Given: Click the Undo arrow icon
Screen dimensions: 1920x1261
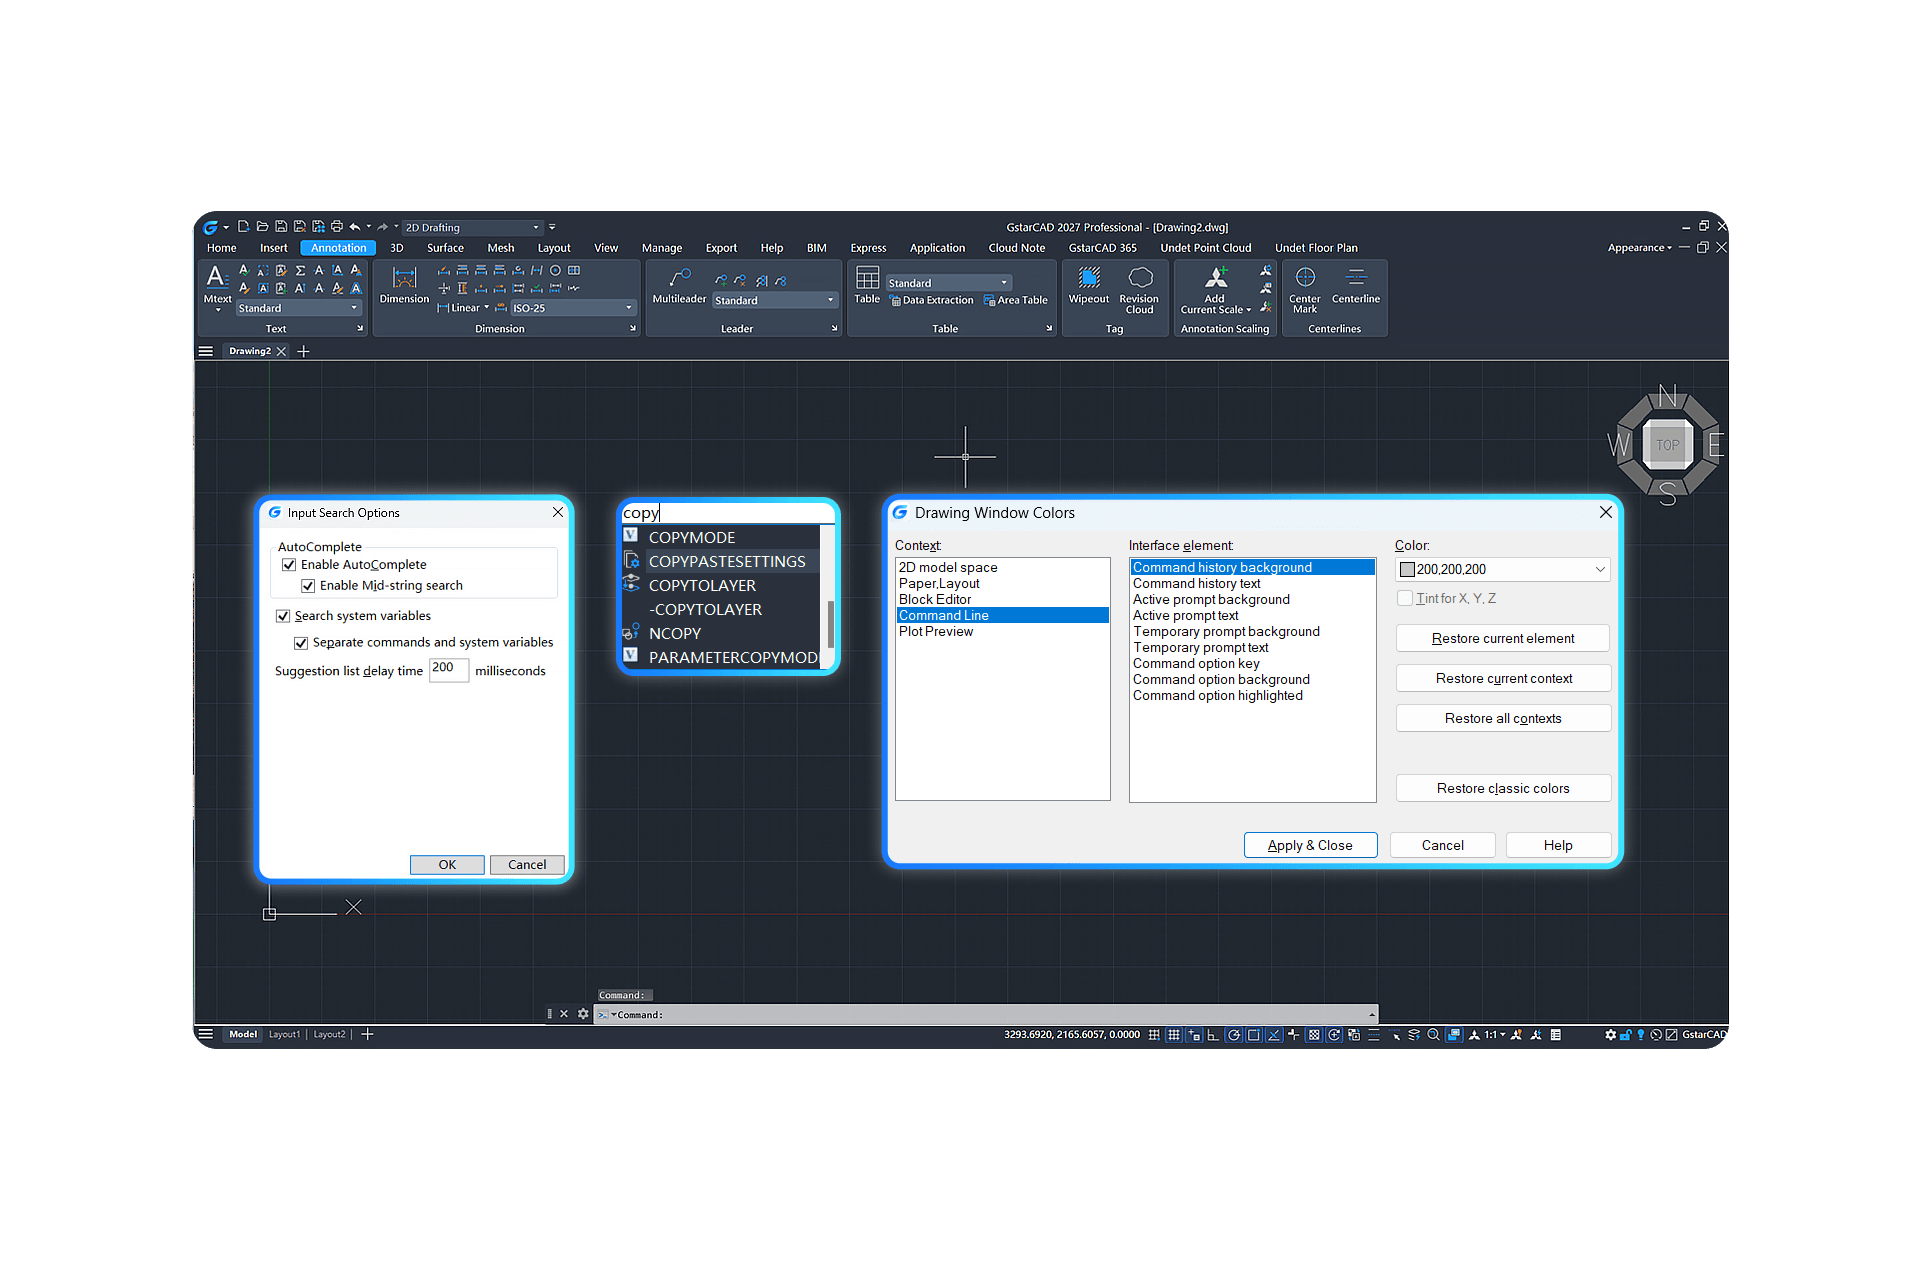Looking at the screenshot, I should 355,227.
